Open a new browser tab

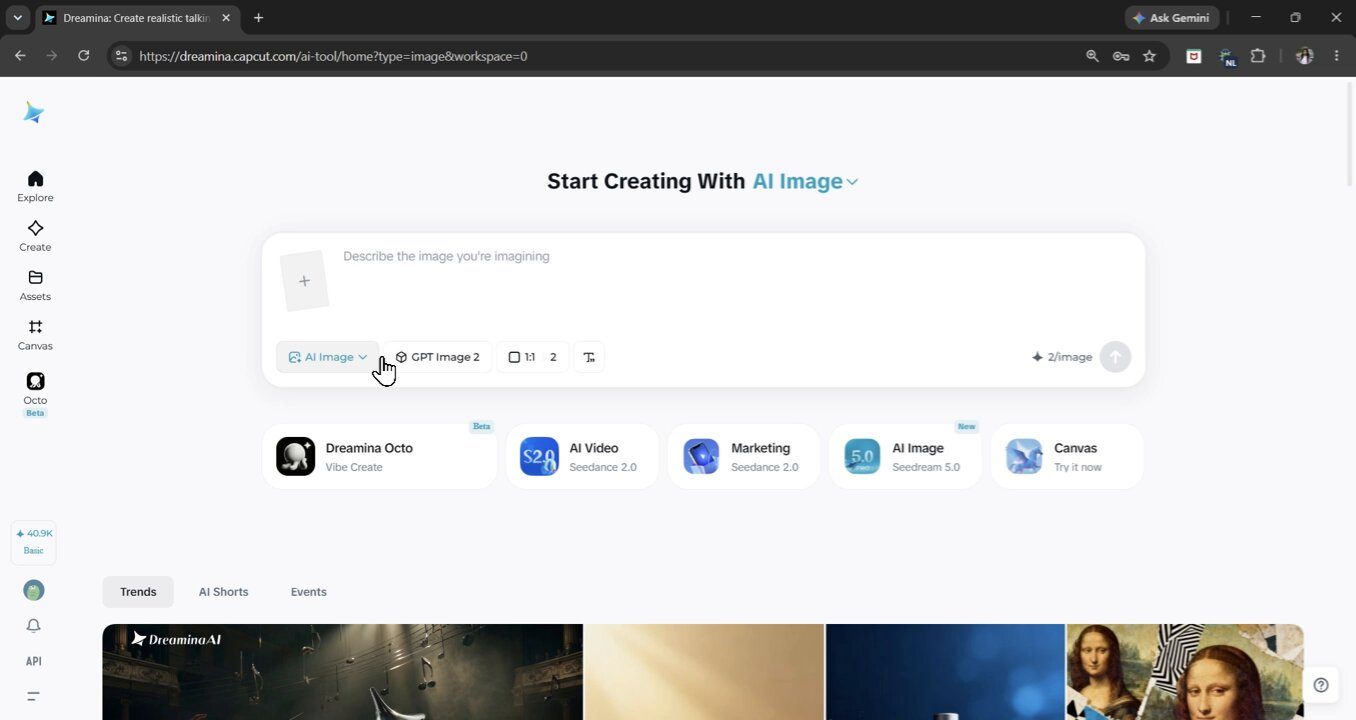point(258,18)
